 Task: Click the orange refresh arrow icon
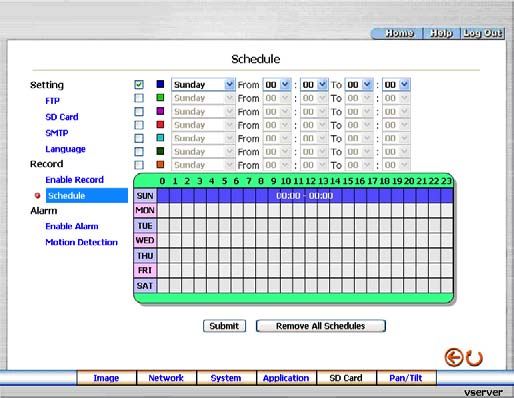[x=474, y=358]
